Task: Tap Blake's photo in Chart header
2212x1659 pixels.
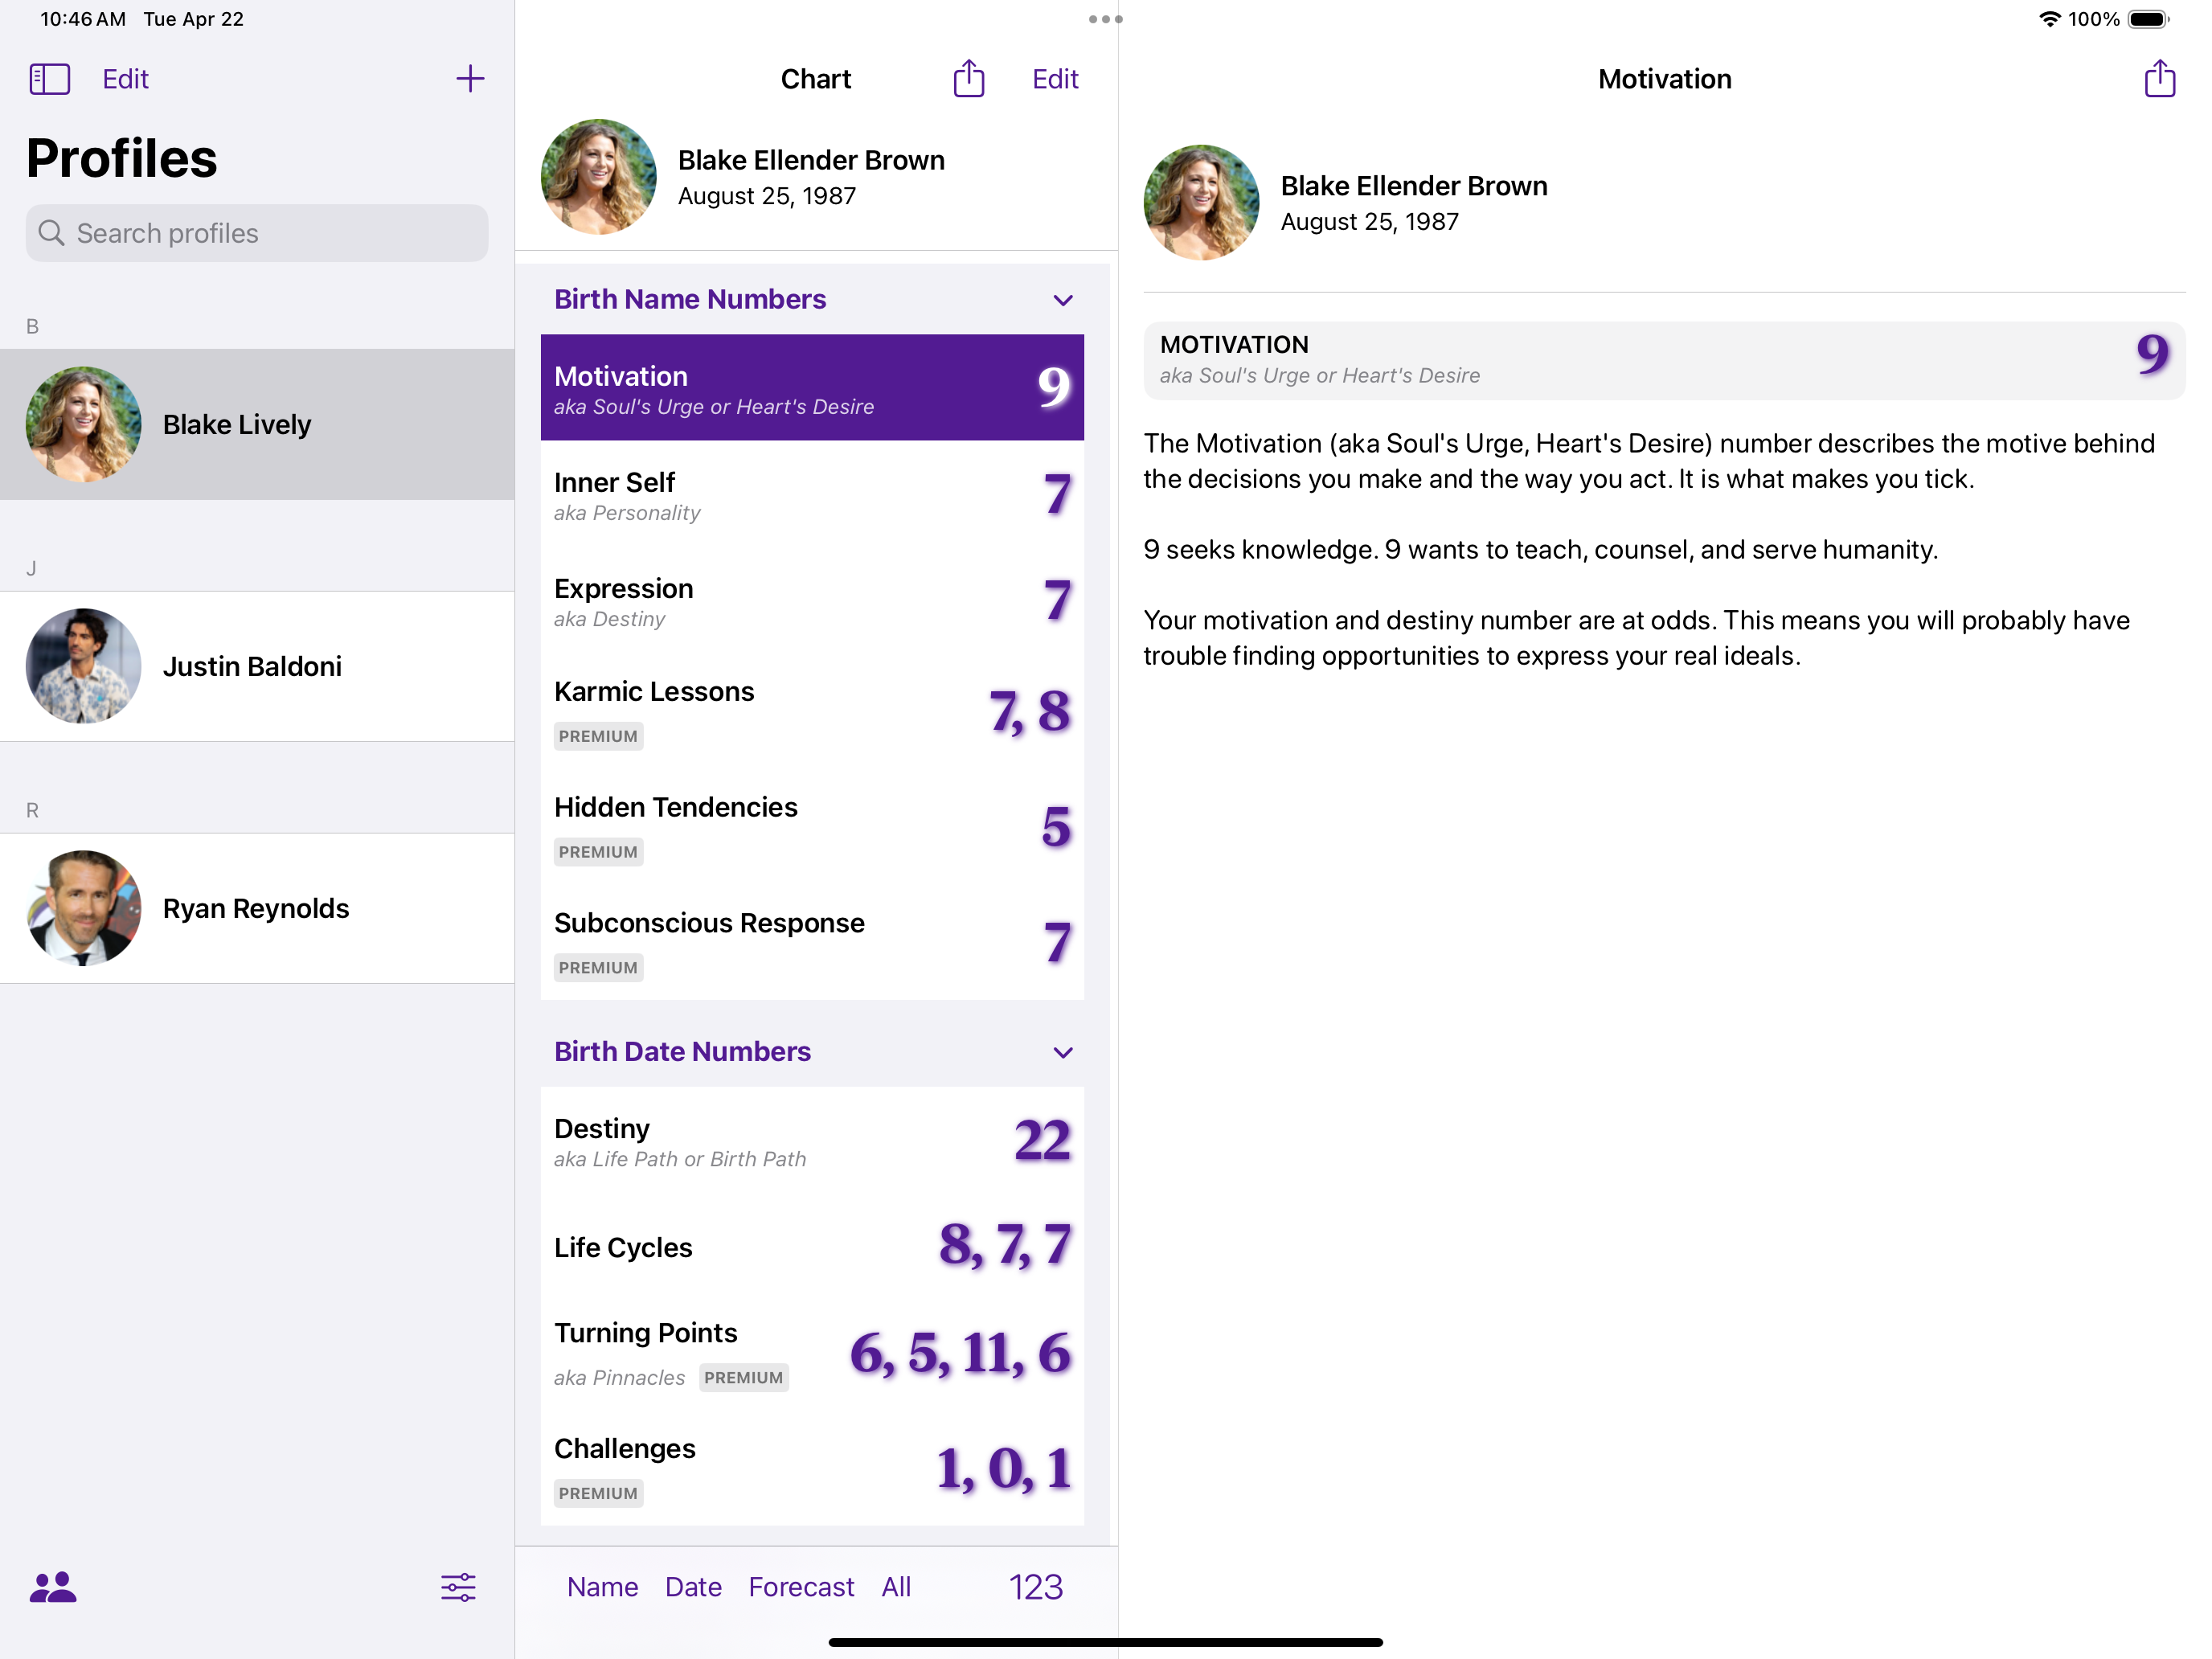Action: click(598, 177)
